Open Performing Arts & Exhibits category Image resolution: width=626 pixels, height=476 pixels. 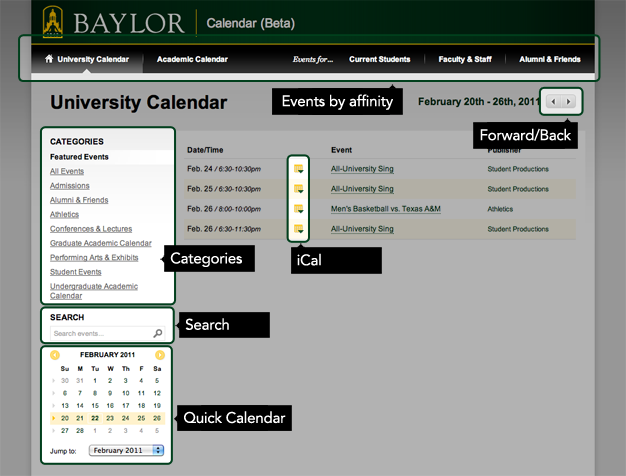(94, 258)
